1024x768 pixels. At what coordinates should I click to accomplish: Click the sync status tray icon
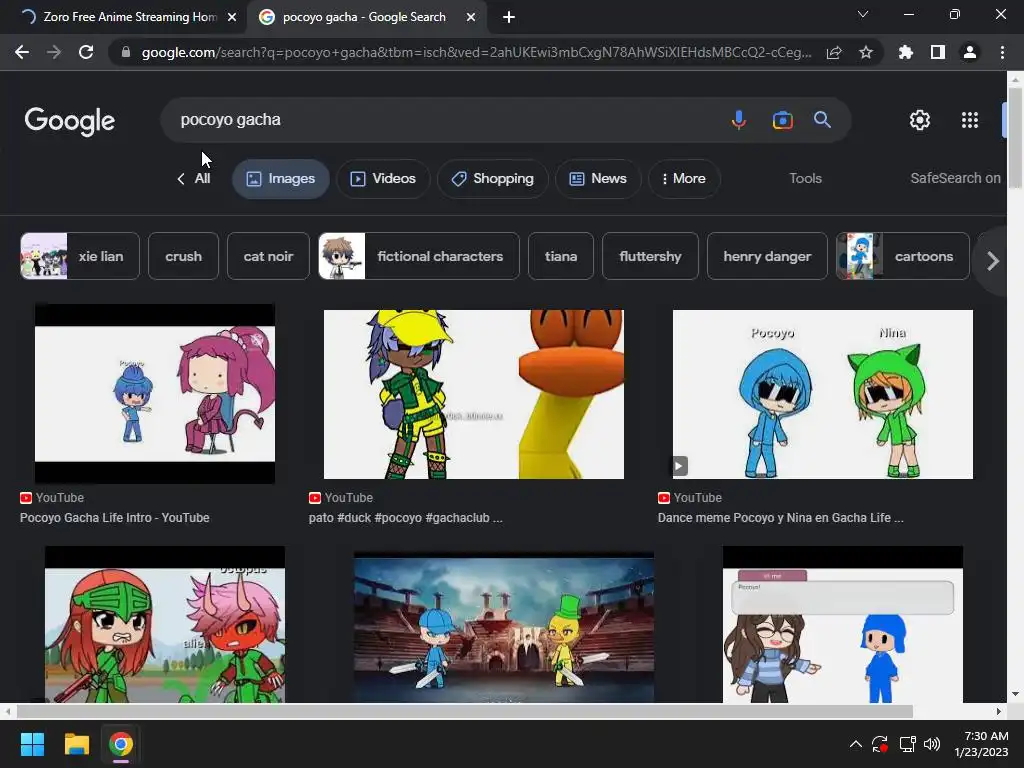[x=880, y=744]
